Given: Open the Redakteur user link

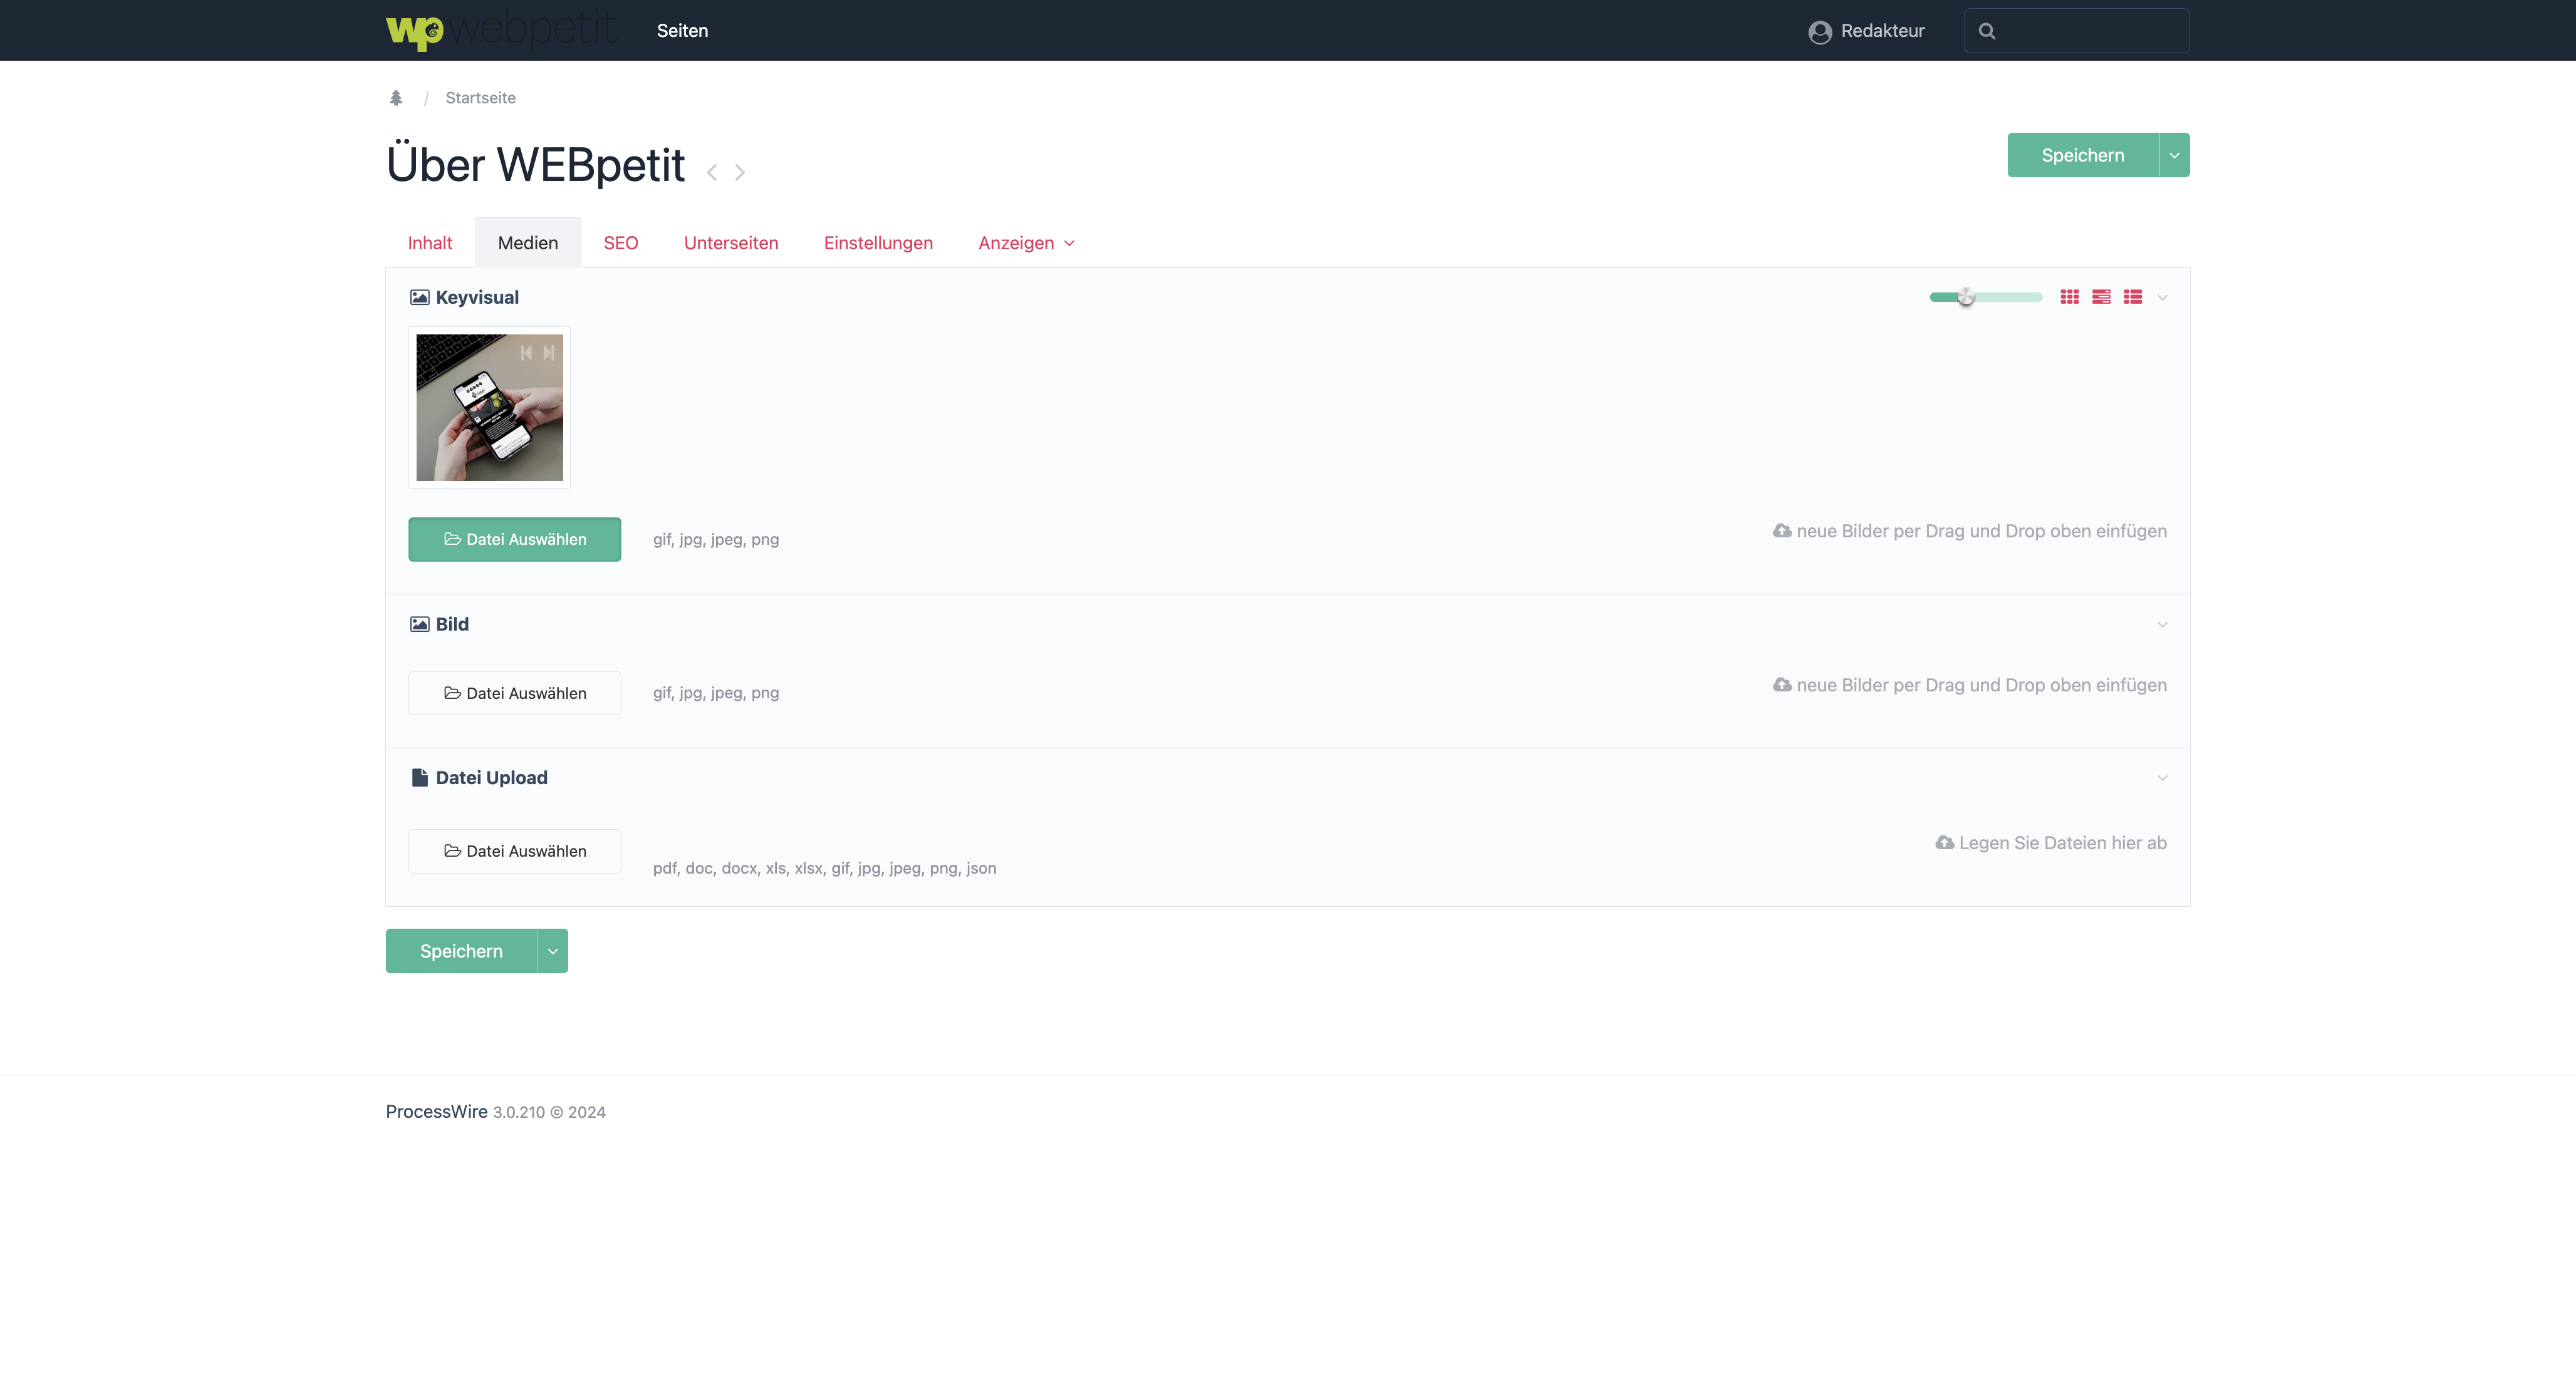Looking at the screenshot, I should tap(1866, 31).
